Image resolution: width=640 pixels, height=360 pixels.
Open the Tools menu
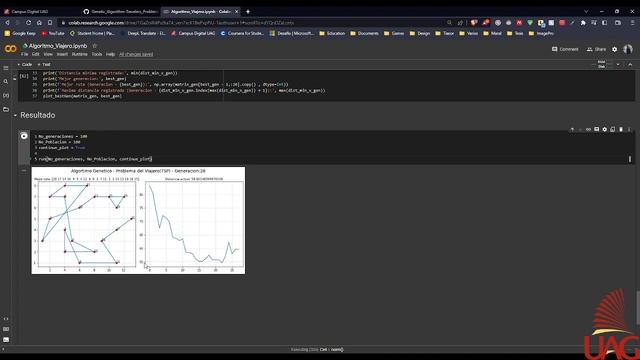coord(97,54)
